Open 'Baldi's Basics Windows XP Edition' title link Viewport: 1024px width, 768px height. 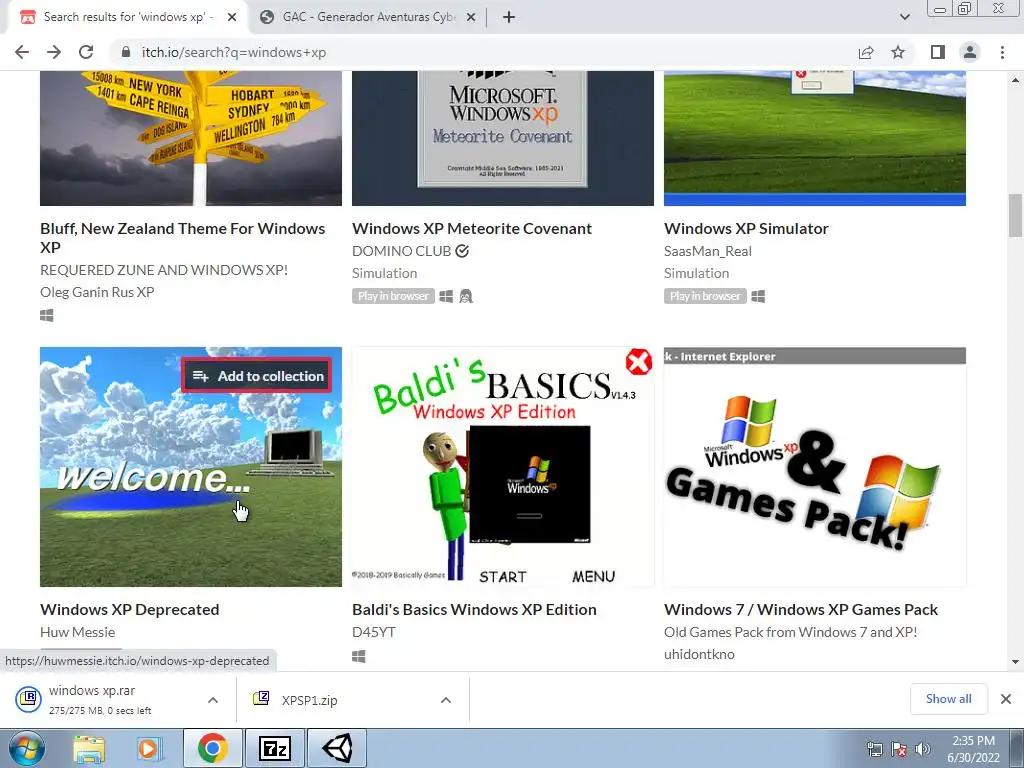[x=474, y=609]
